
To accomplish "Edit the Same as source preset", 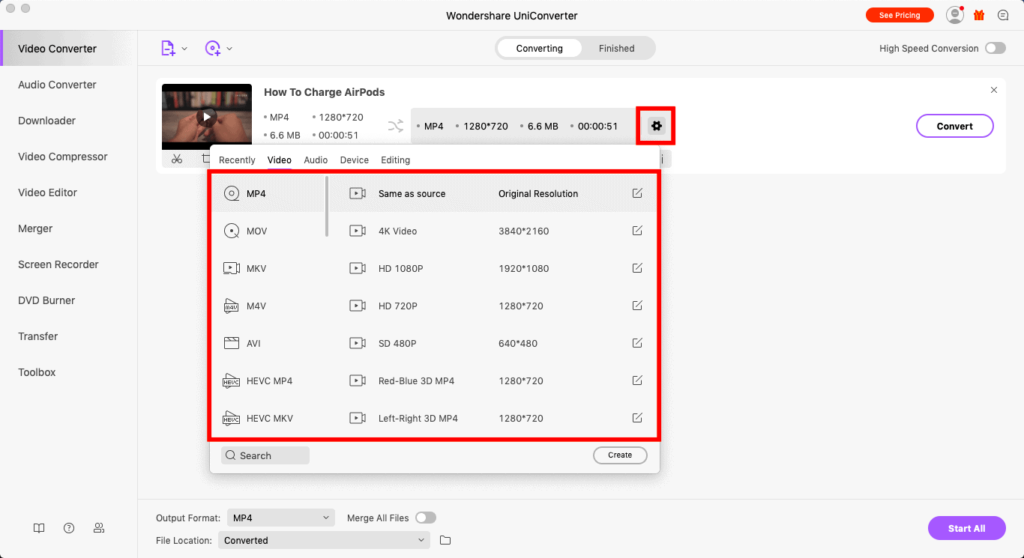I will pos(637,193).
